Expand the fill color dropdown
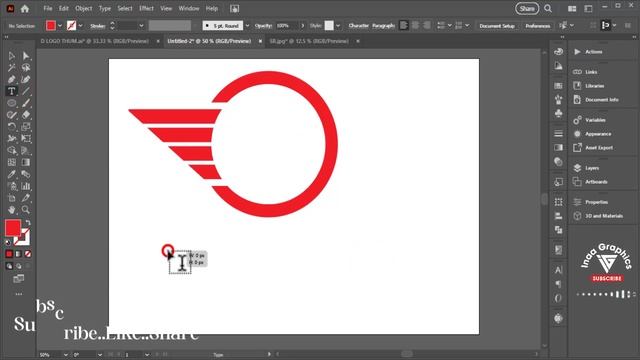Screen dimensions: 640x360 60,26
